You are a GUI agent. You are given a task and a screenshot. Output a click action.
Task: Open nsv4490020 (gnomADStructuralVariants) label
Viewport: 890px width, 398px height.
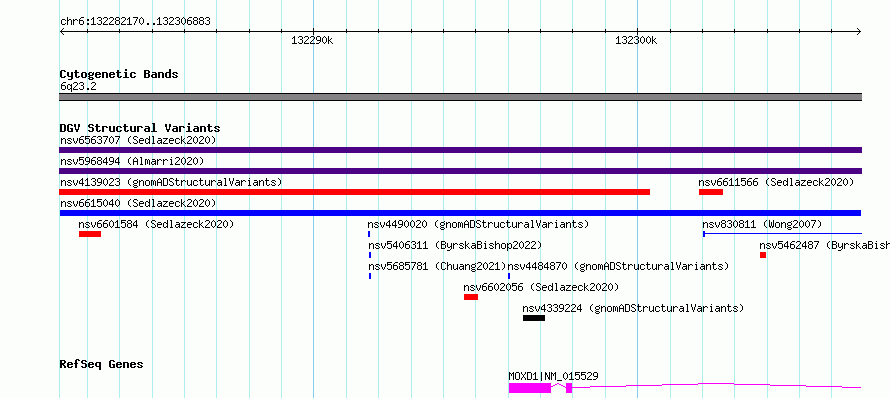(478, 224)
